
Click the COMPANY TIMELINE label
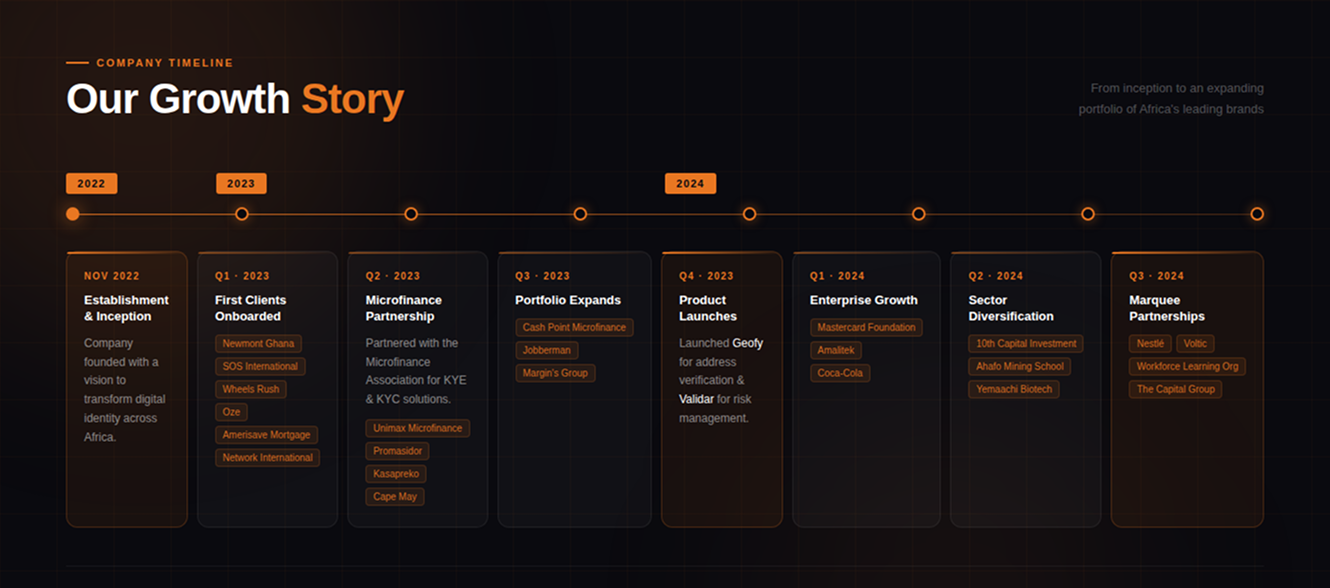click(165, 63)
